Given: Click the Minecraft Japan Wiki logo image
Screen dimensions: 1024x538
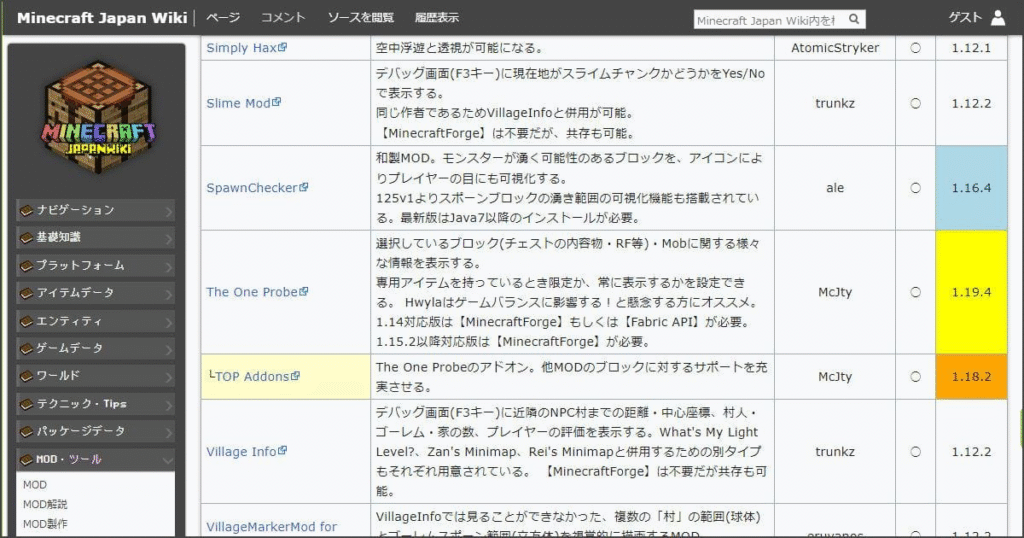Looking at the screenshot, I should (x=98, y=118).
